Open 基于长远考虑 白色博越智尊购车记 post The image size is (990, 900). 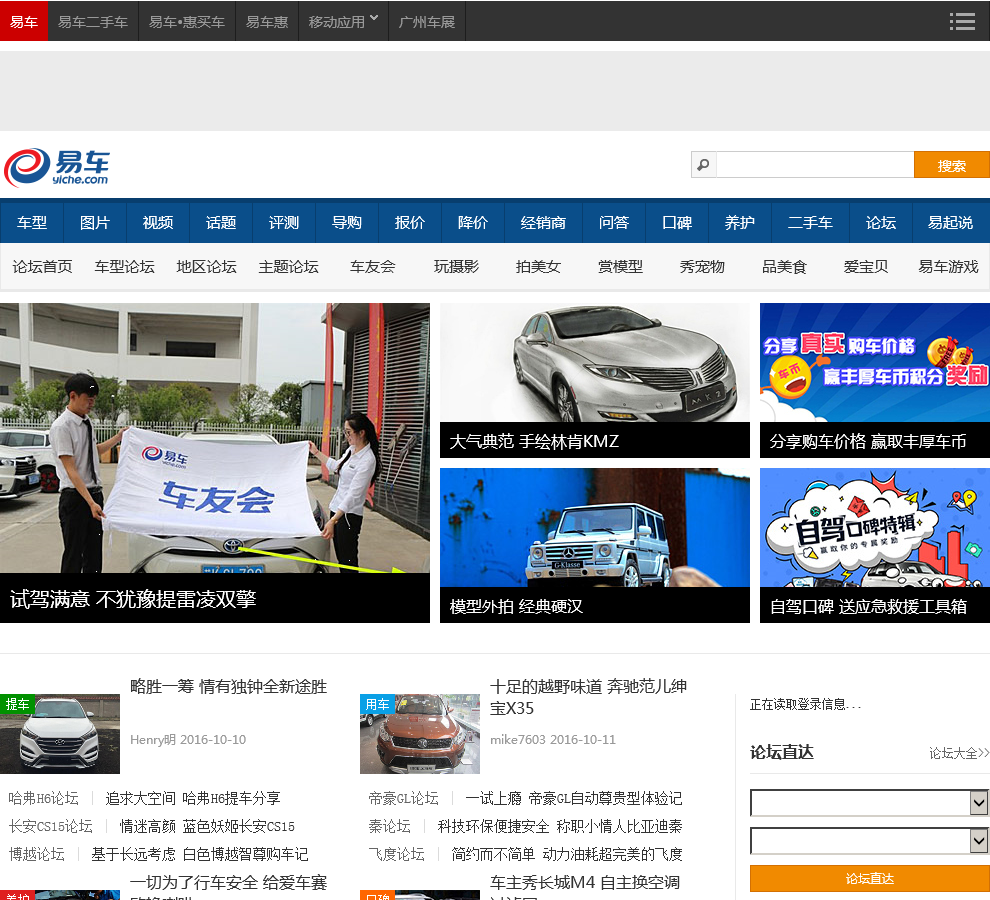200,855
